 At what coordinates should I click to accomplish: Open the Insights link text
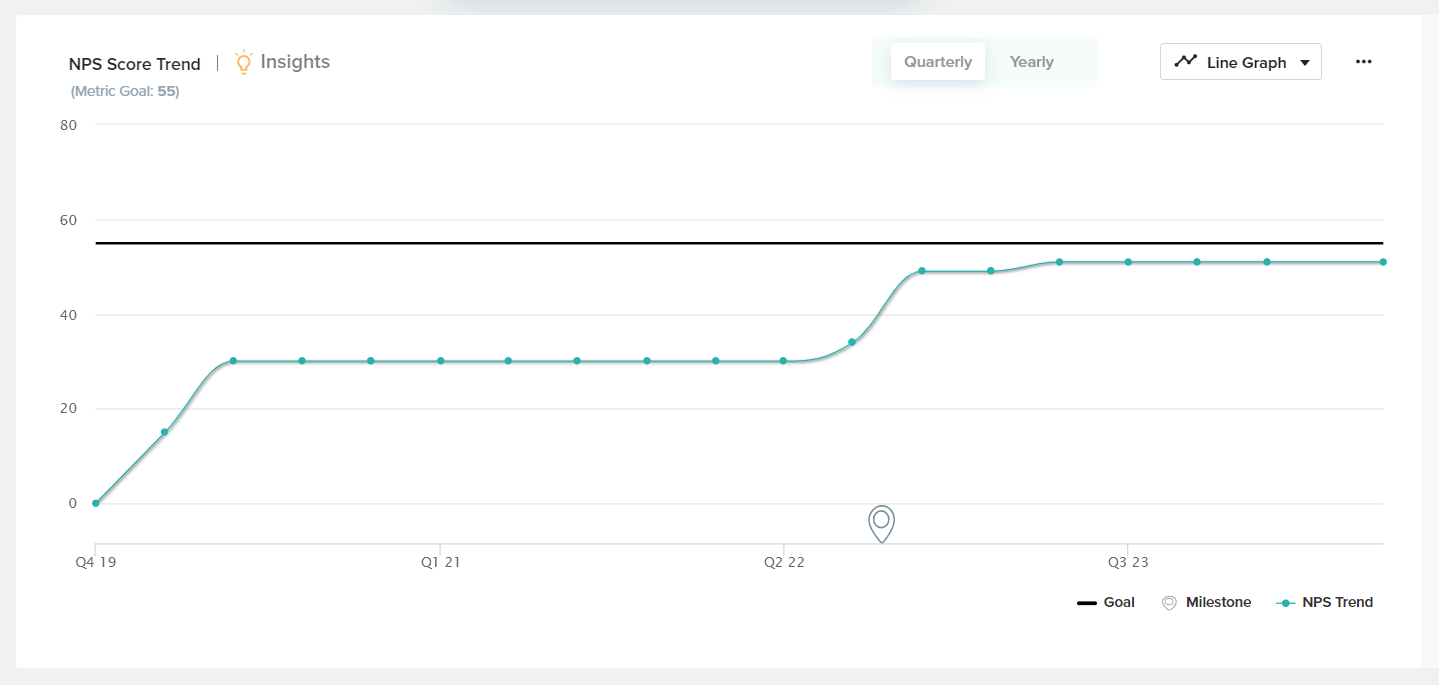[x=295, y=62]
